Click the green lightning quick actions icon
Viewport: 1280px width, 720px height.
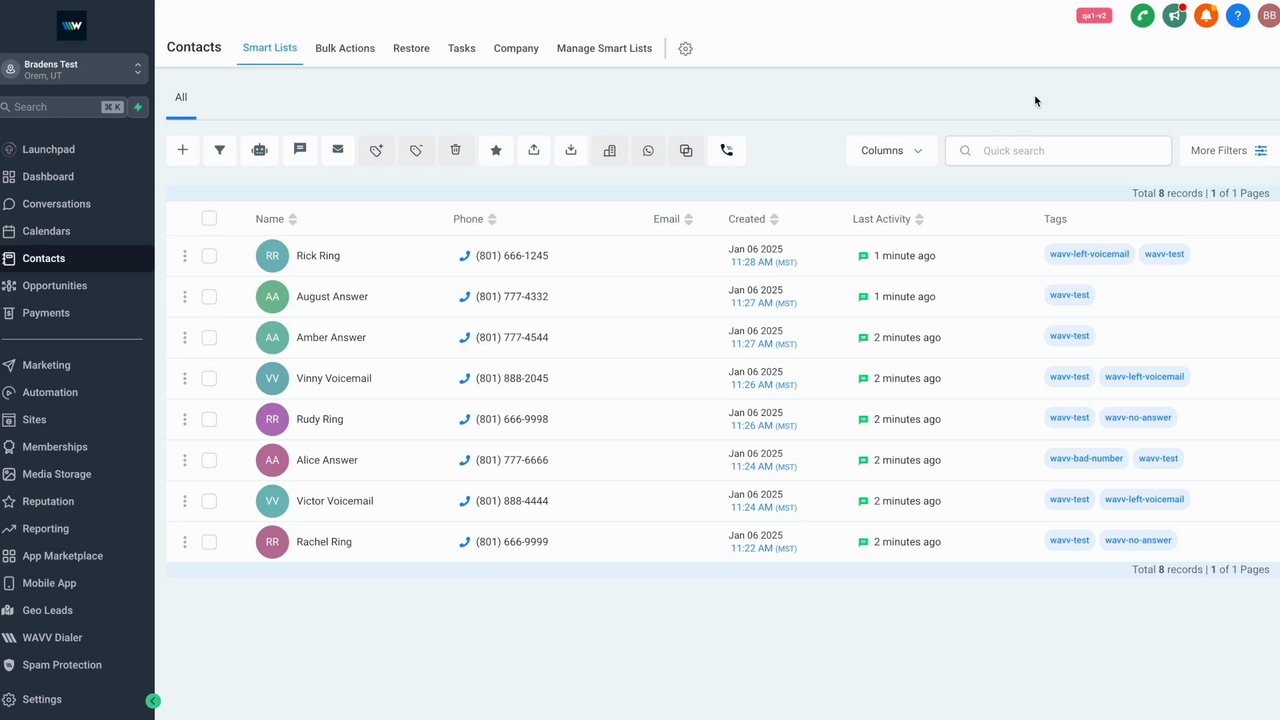(138, 107)
